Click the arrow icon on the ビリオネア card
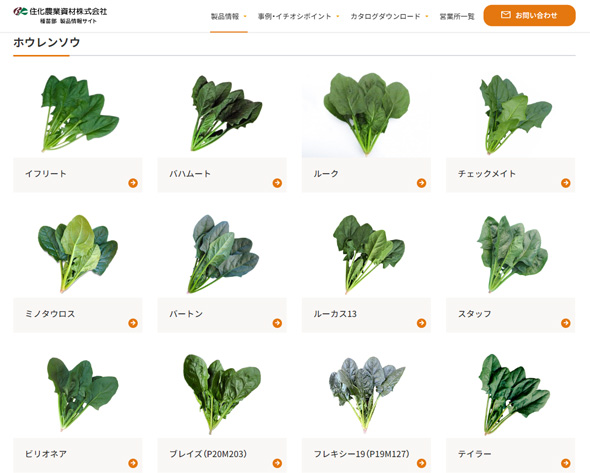 [133, 463]
